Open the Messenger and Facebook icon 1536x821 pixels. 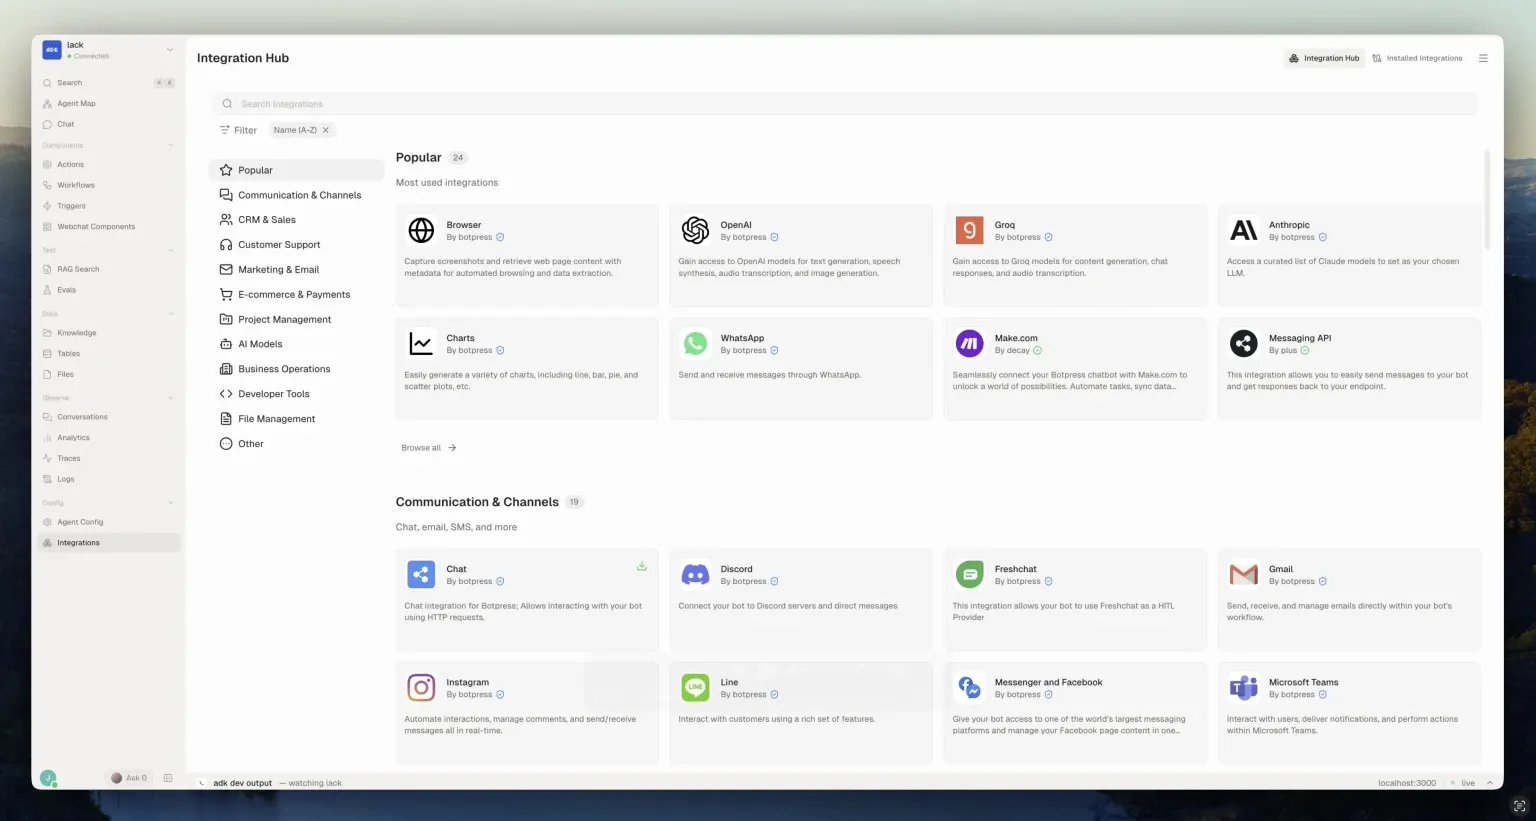coord(969,688)
